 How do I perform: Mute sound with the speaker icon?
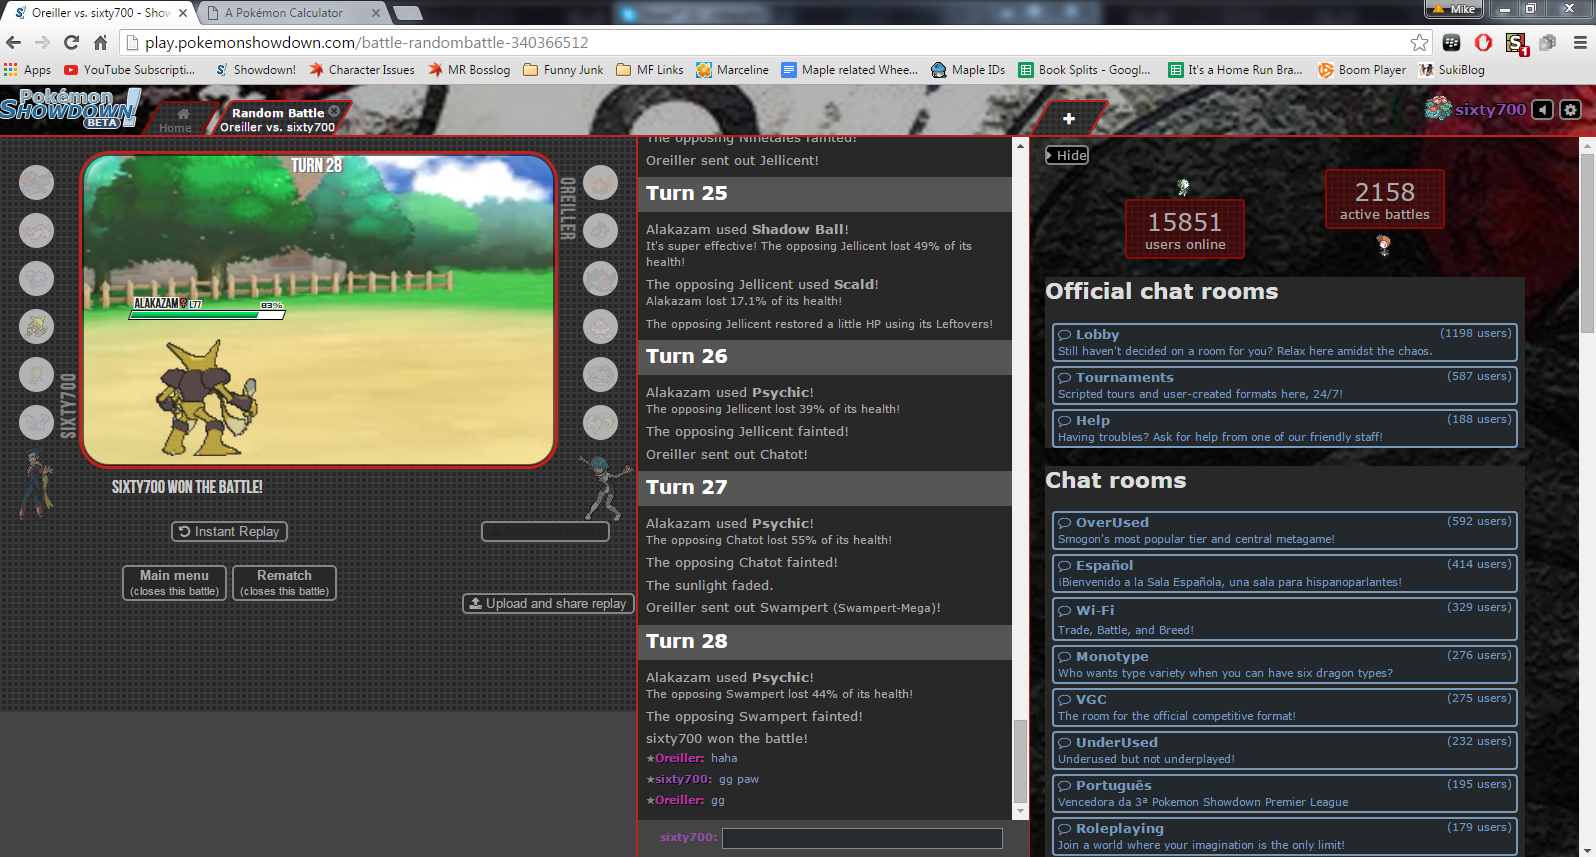(1543, 110)
